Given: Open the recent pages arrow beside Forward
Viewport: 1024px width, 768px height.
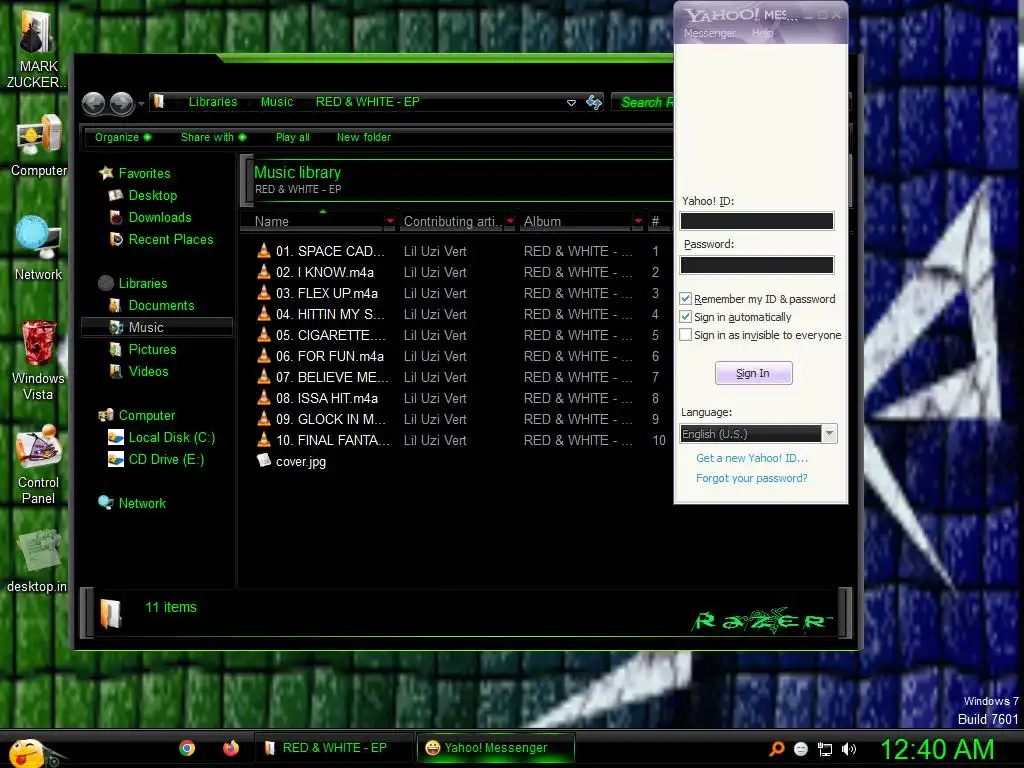Looking at the screenshot, I should (141, 104).
